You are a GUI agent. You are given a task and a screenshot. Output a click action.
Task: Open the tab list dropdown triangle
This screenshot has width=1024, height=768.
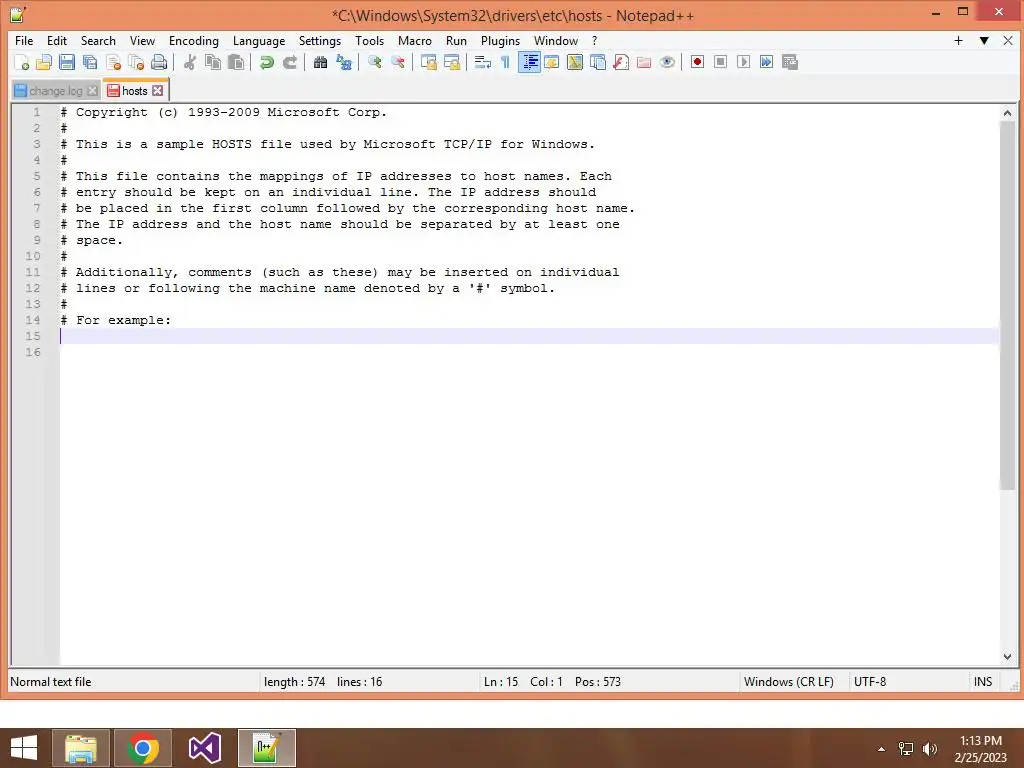point(984,40)
